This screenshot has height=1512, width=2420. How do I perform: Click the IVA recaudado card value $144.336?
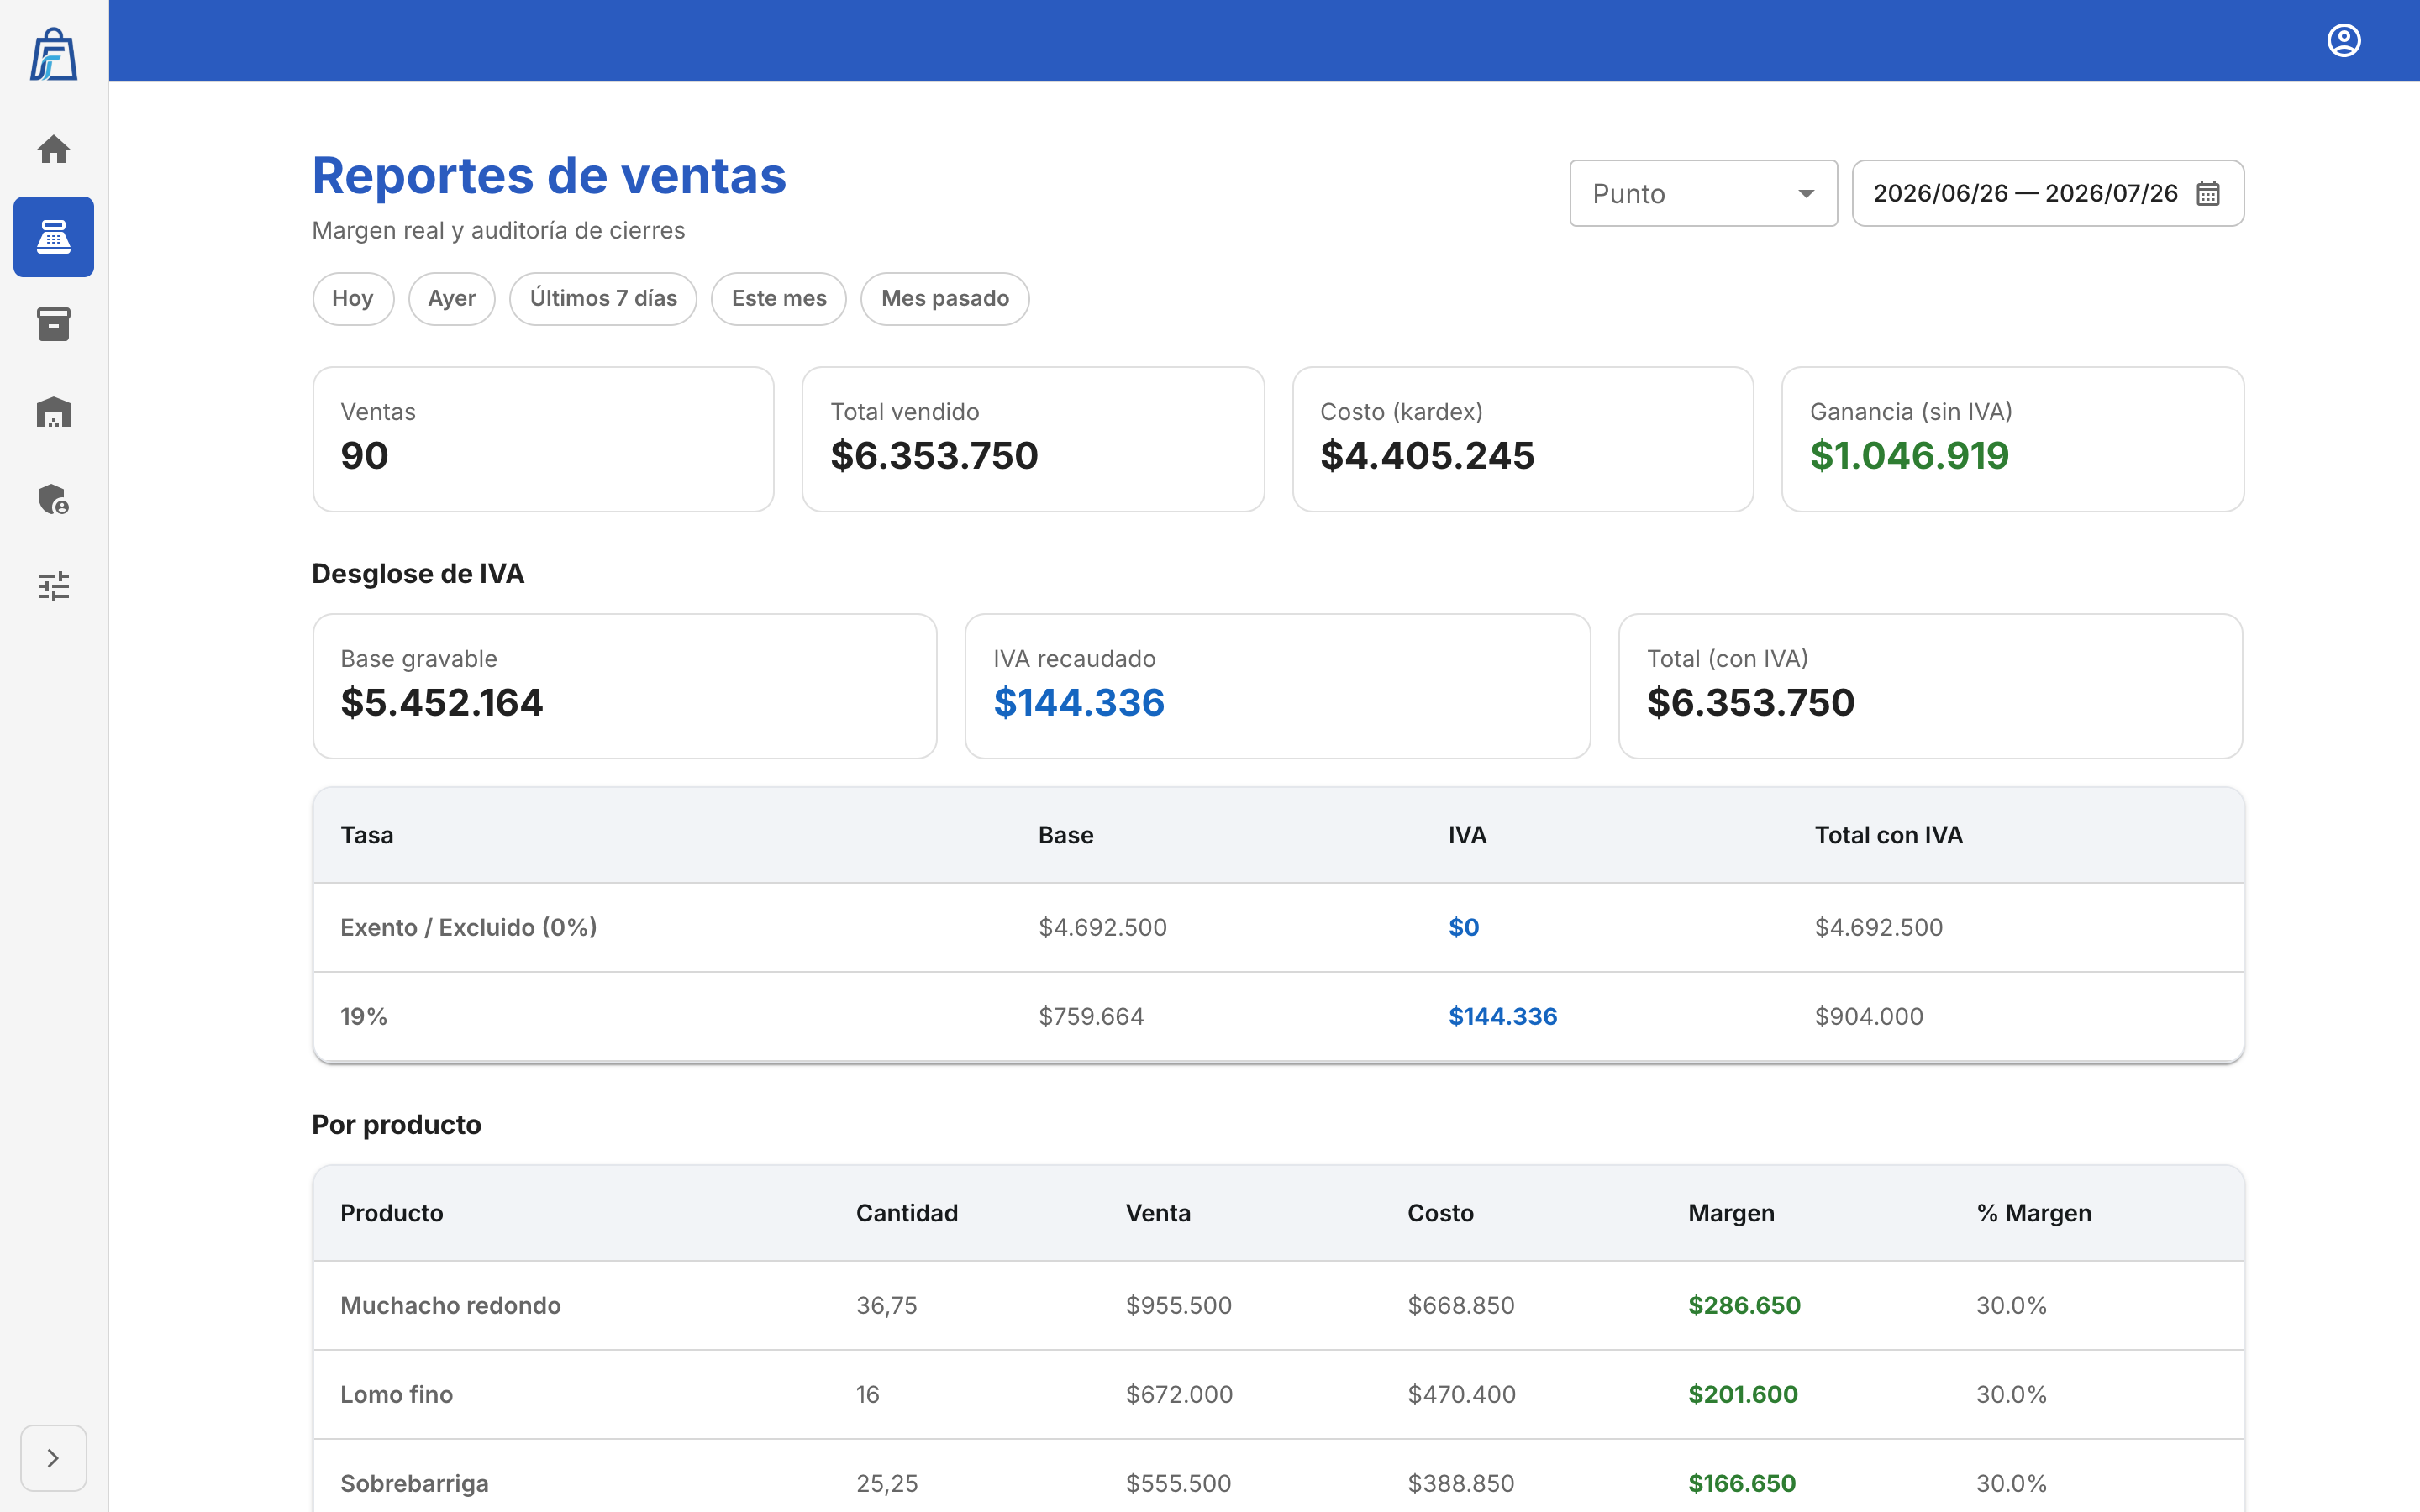point(1079,703)
